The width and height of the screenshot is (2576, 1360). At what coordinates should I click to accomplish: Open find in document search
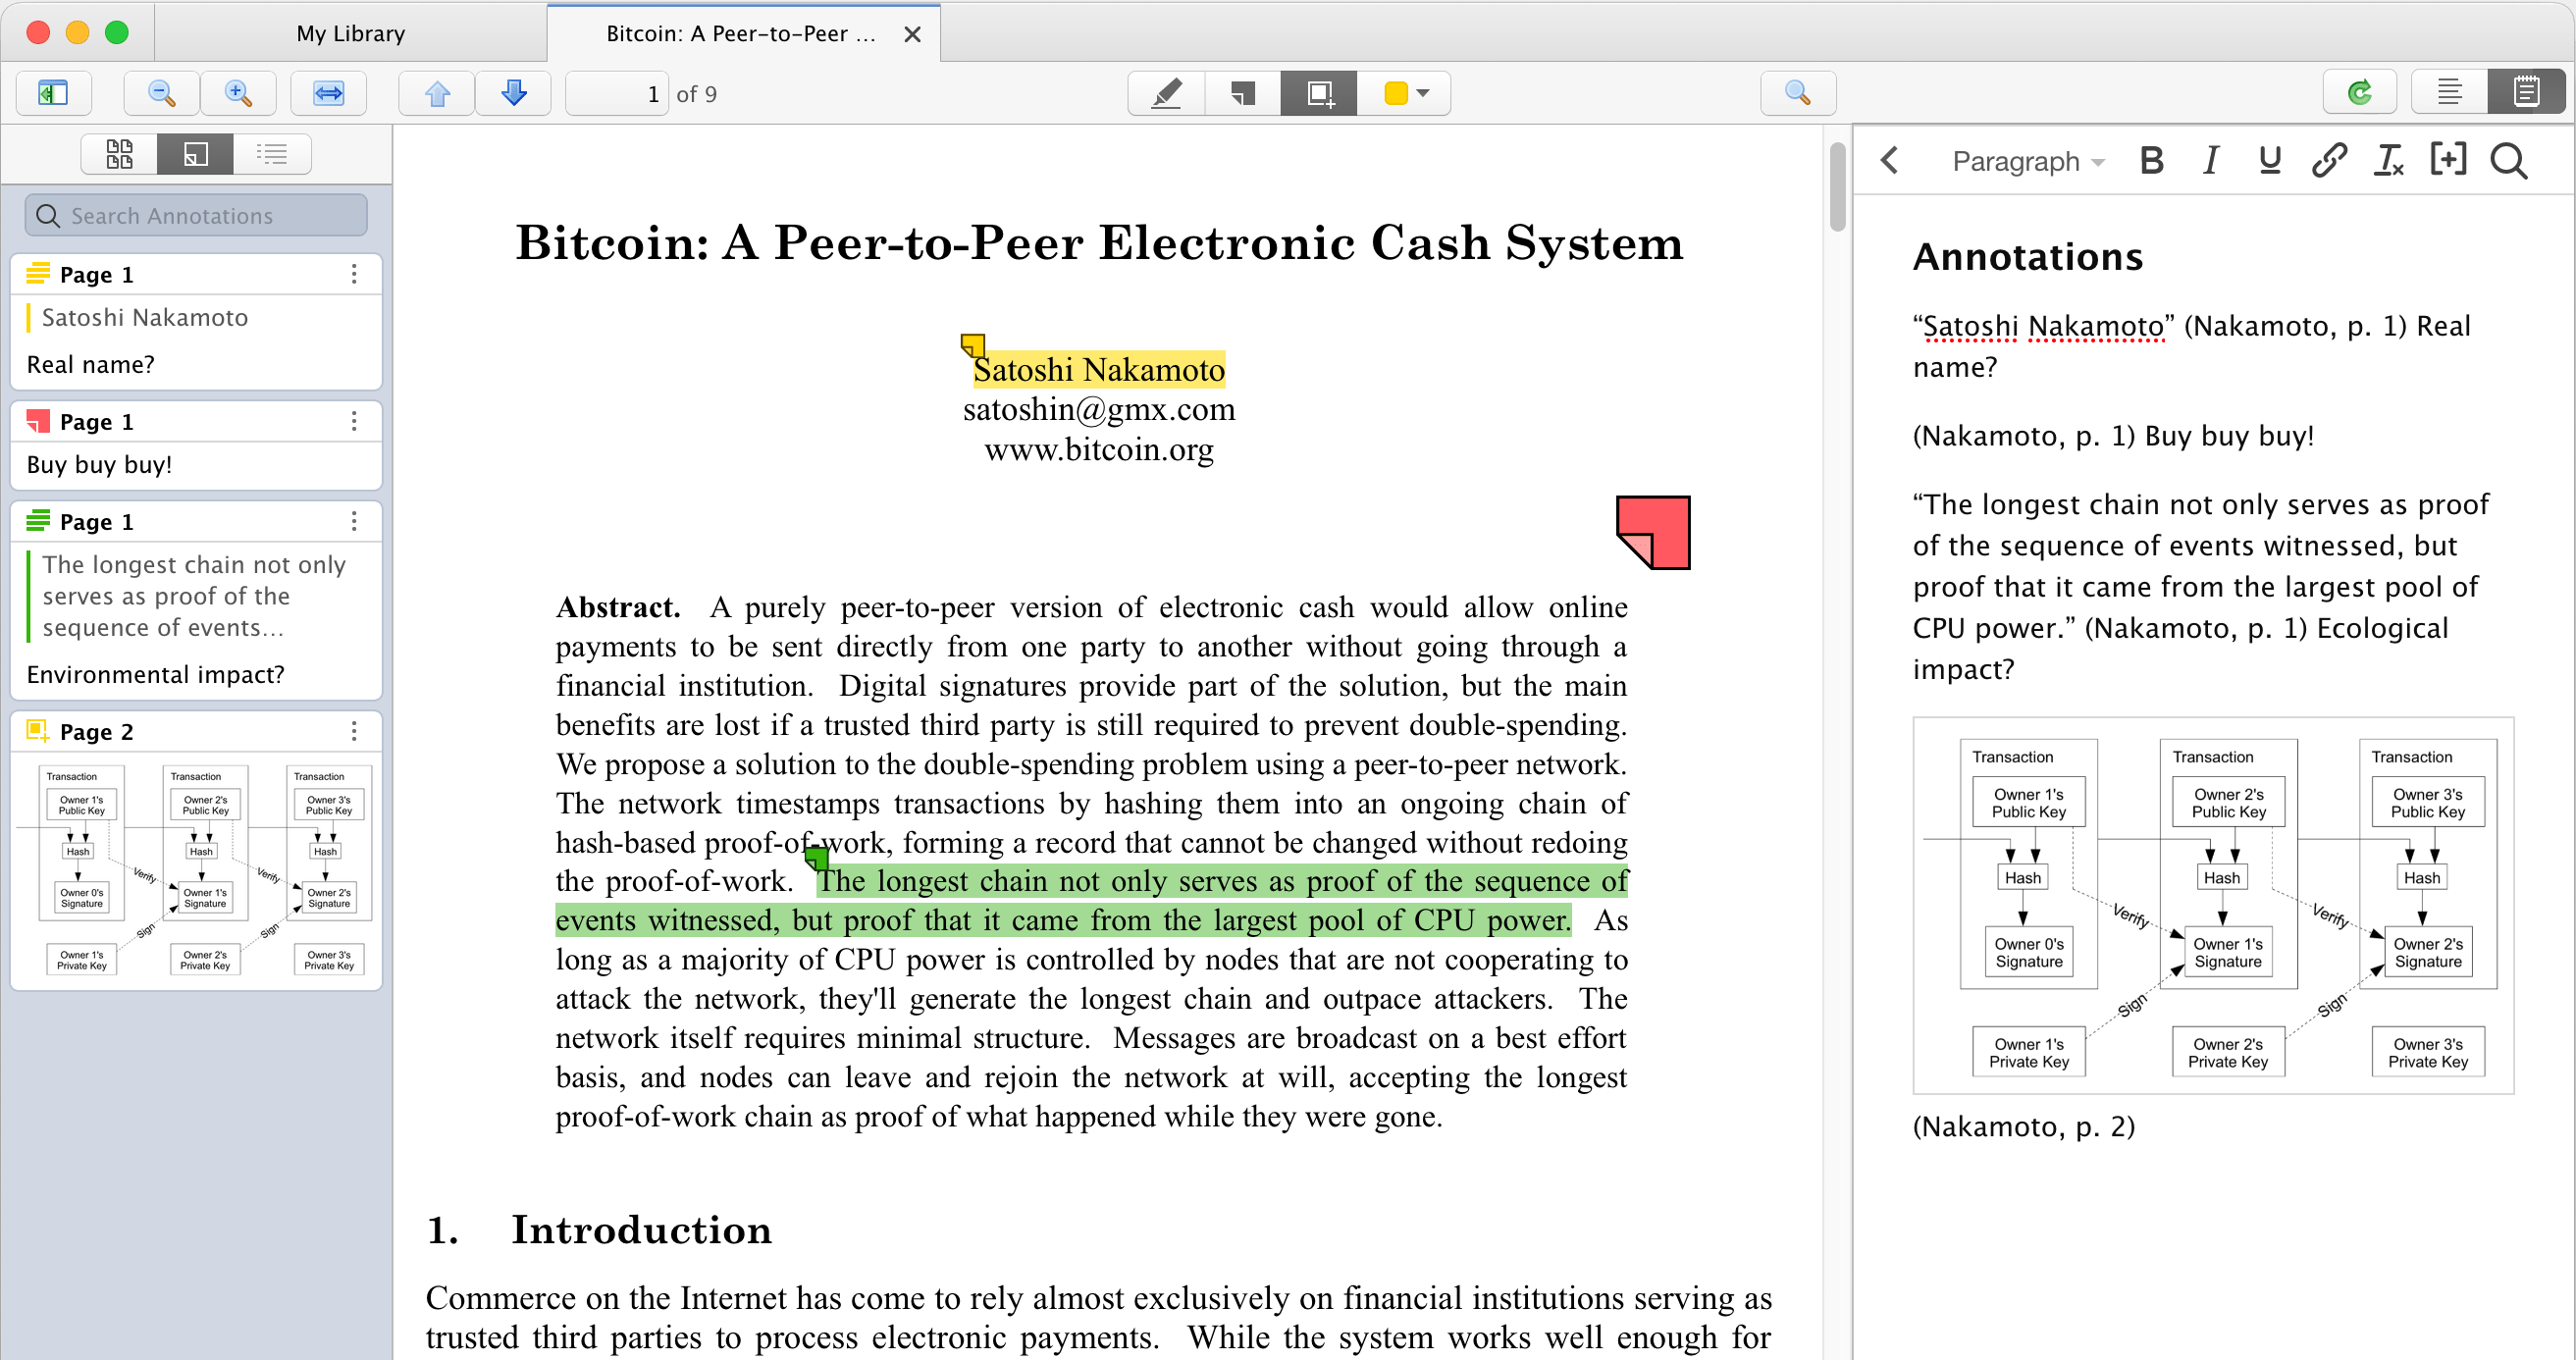(1798, 93)
